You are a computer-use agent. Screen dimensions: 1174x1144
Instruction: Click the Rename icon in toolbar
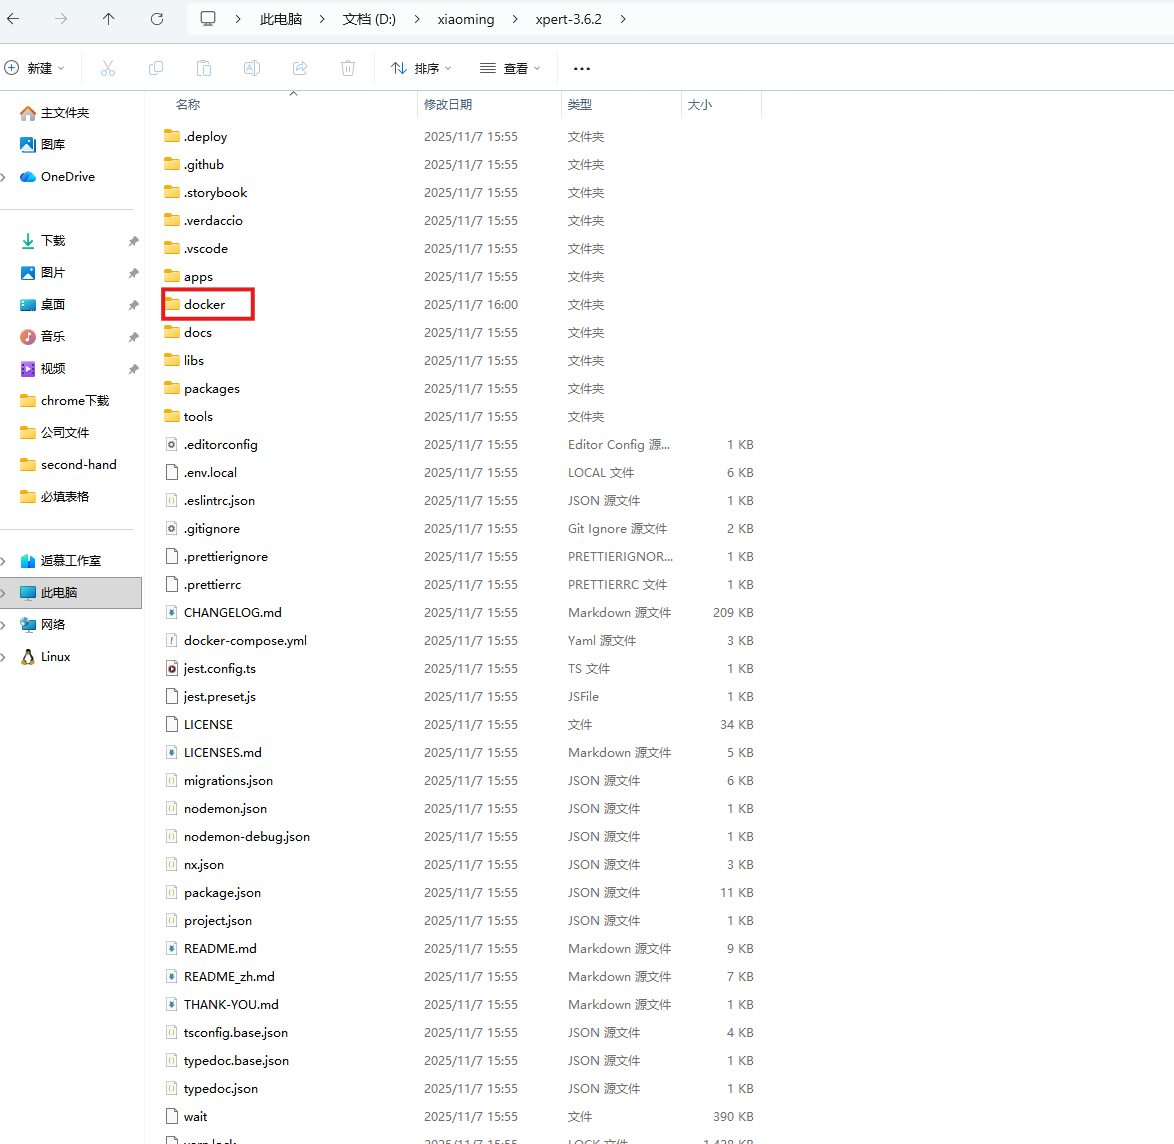[252, 68]
